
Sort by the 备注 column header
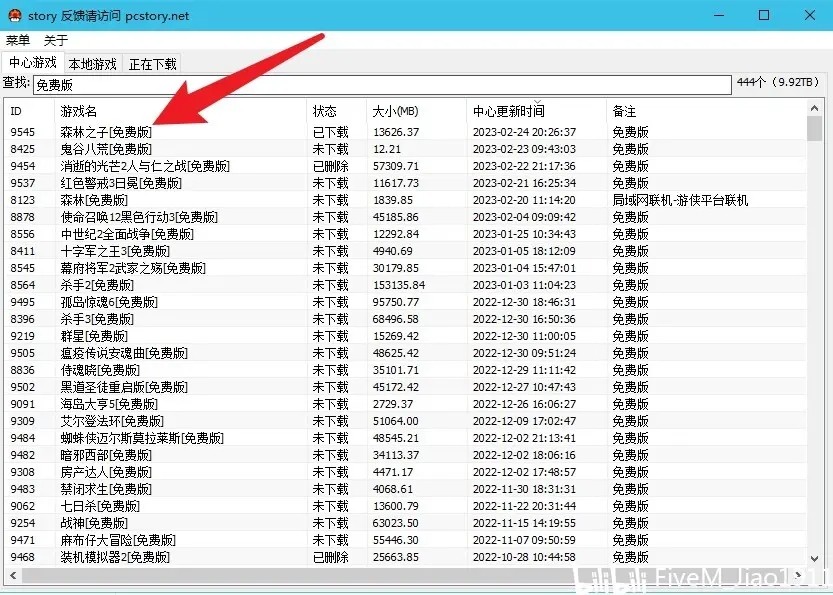706,111
